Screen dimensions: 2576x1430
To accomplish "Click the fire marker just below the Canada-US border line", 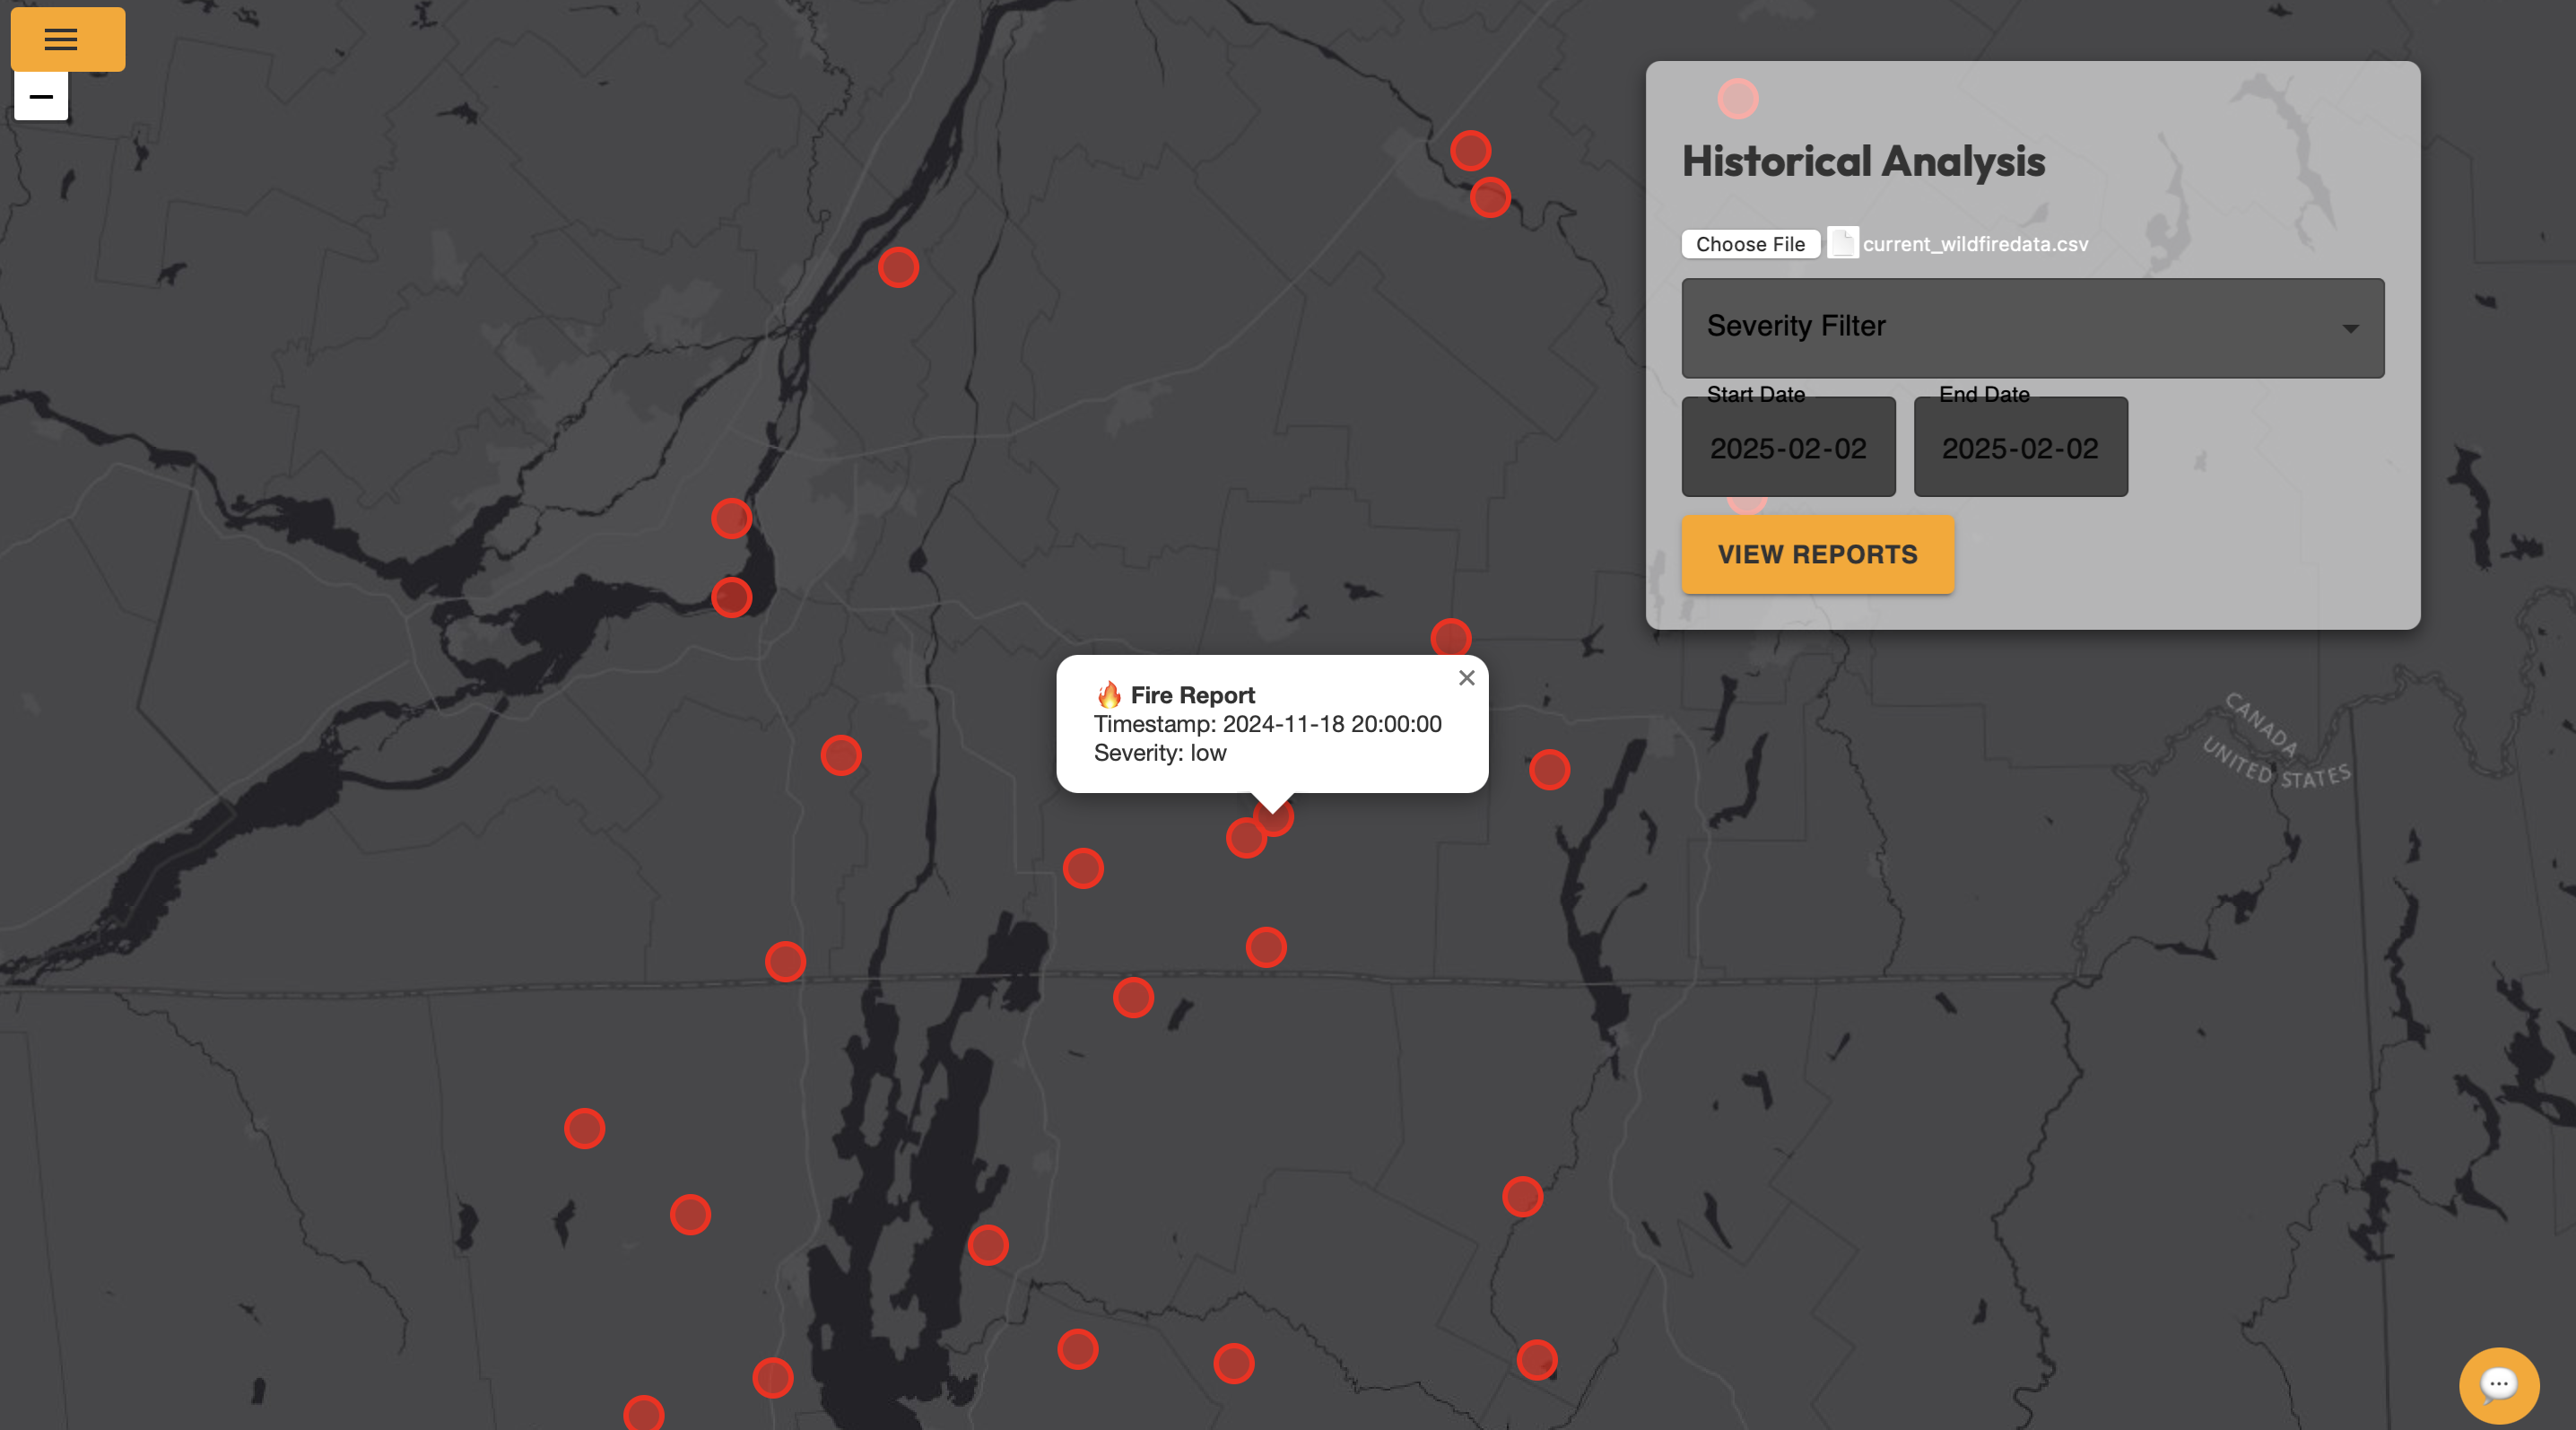I will pyautogui.click(x=1133, y=998).
